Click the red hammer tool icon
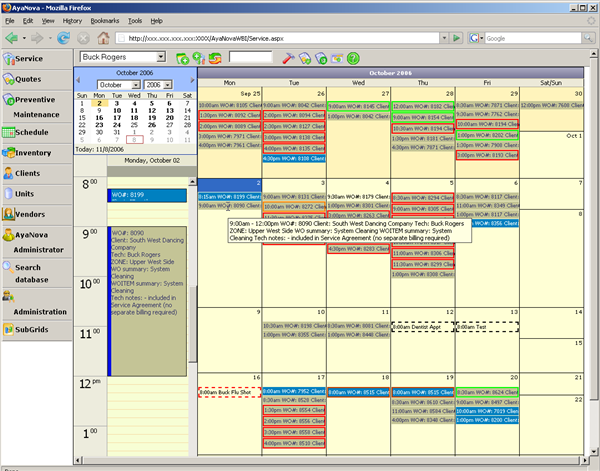This screenshot has height=471, width=600. pyautogui.click(x=288, y=58)
